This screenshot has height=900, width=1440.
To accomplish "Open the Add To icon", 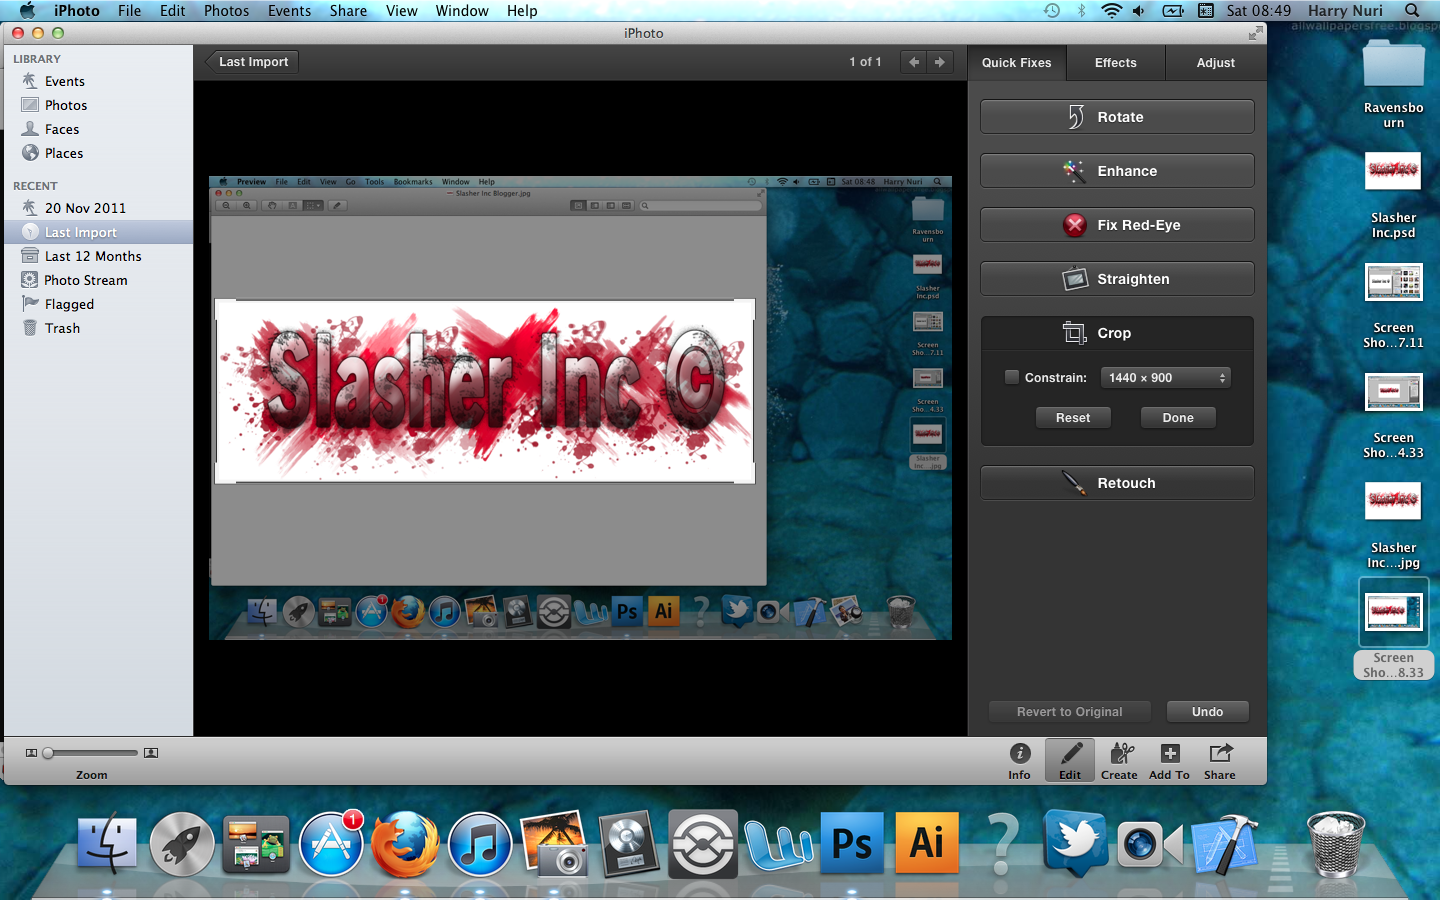I will click(x=1168, y=760).
